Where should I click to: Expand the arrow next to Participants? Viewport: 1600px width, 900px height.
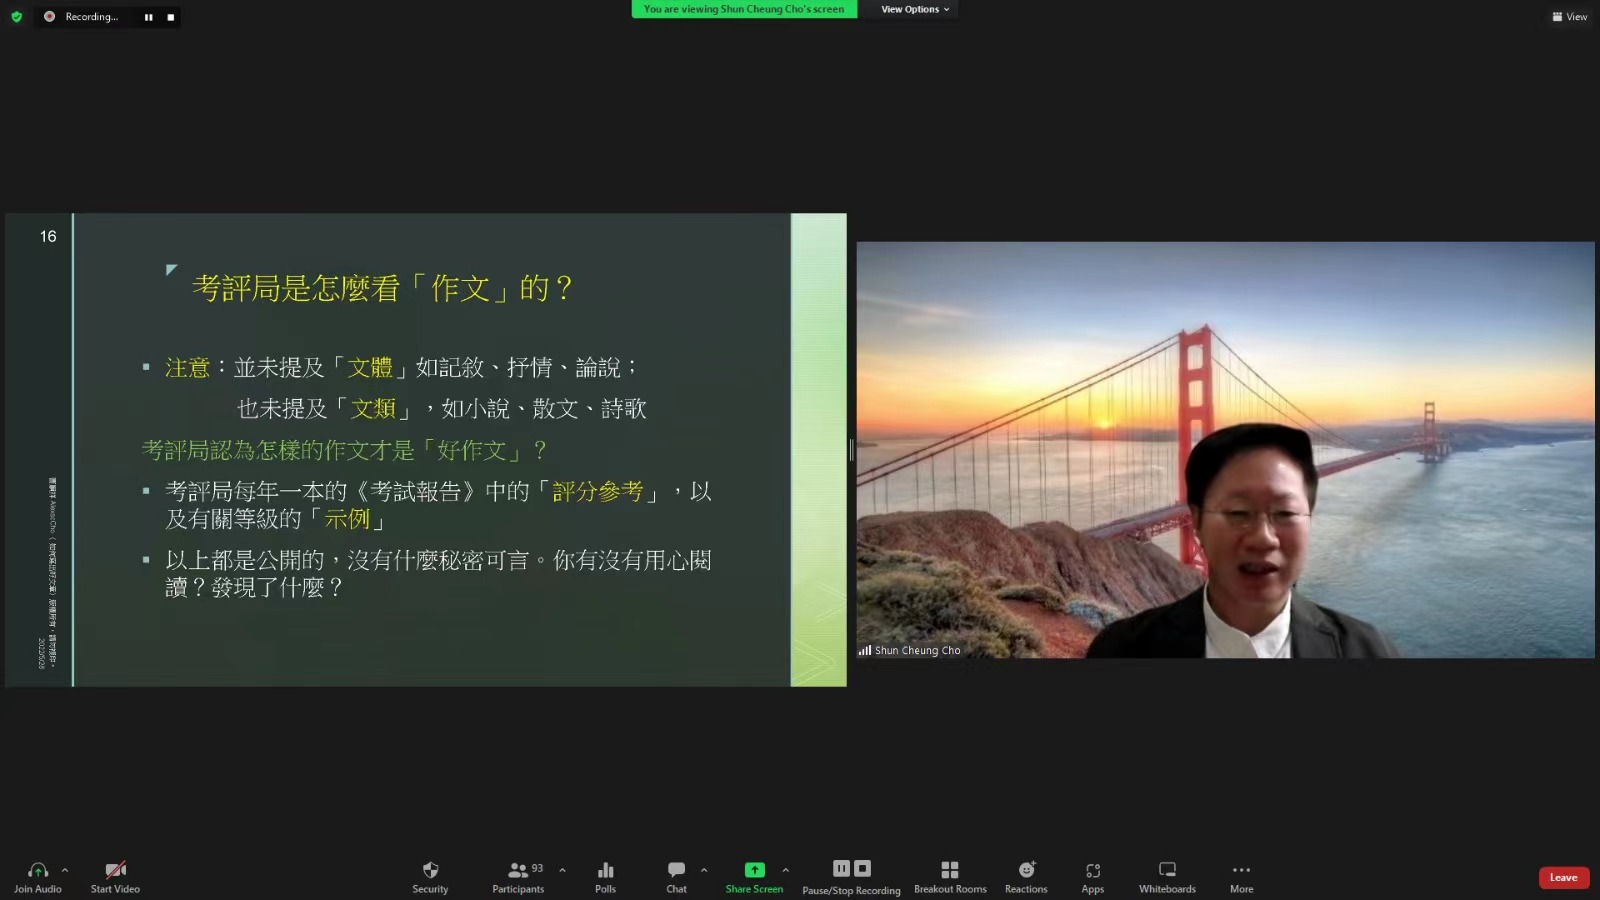click(562, 870)
